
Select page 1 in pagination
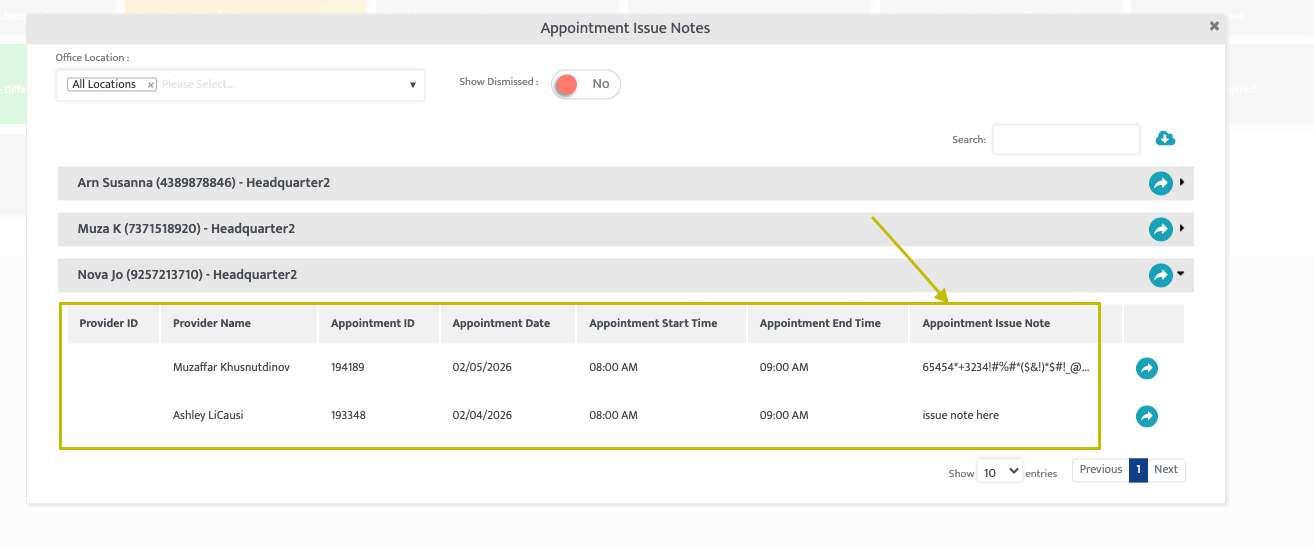[x=1138, y=470]
